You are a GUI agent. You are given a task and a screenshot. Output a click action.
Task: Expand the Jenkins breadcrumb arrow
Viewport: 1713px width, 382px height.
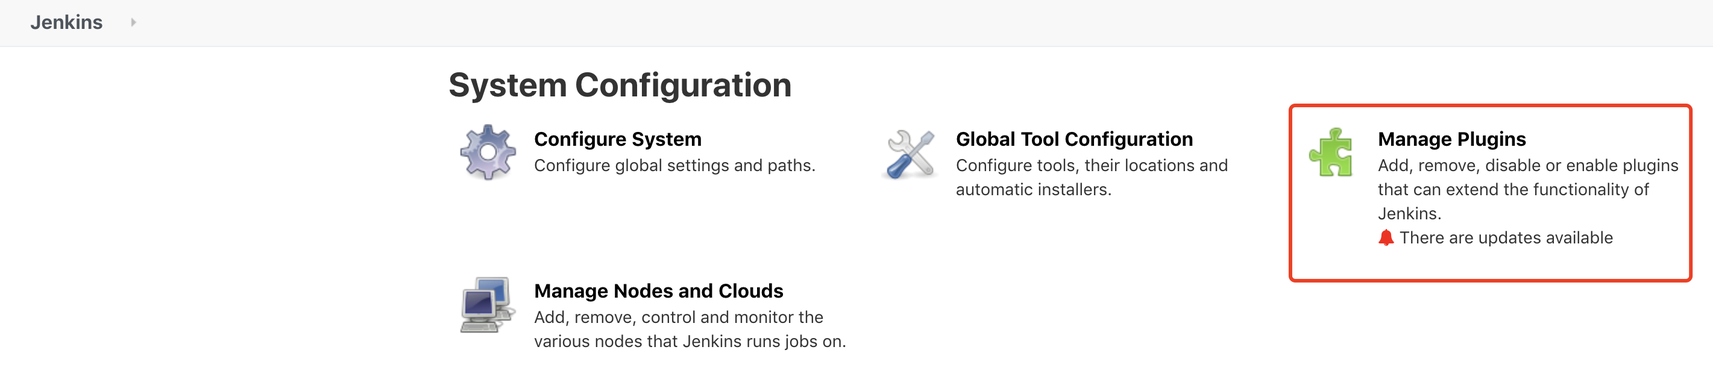coord(133,22)
